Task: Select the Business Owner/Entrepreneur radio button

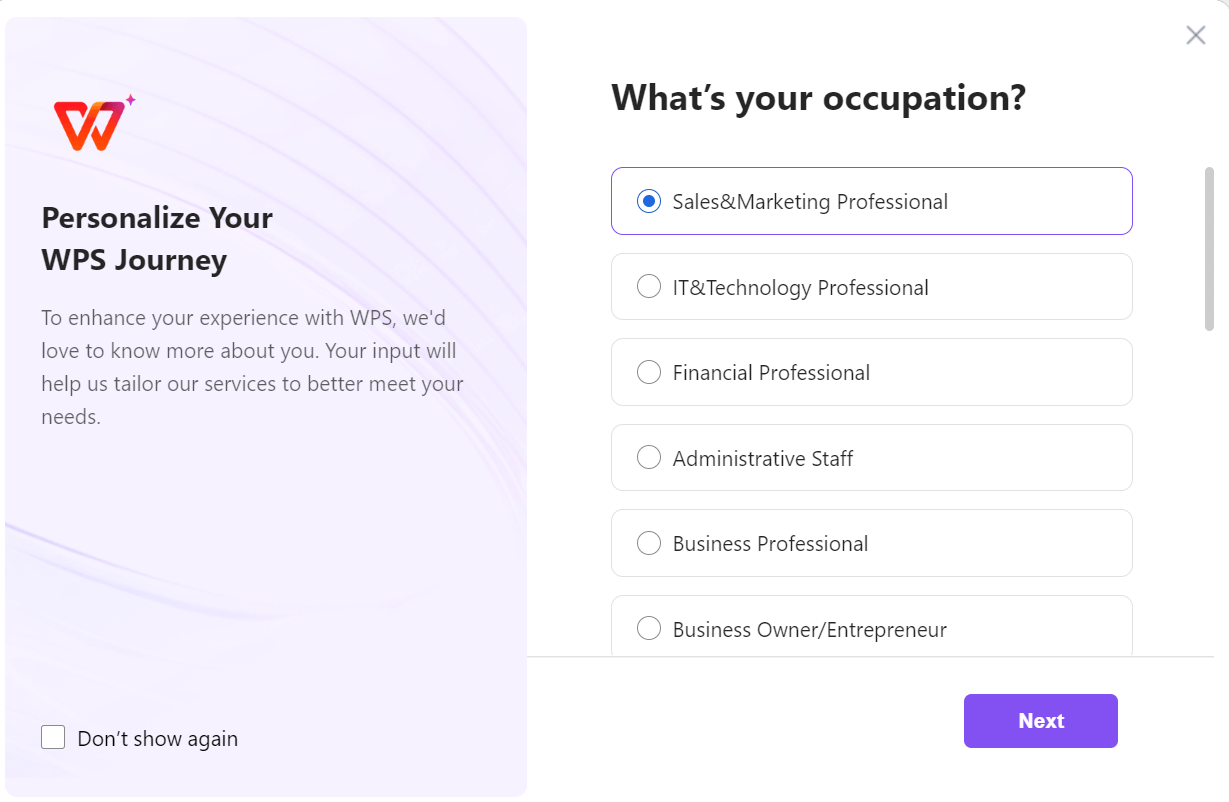Action: tap(649, 629)
